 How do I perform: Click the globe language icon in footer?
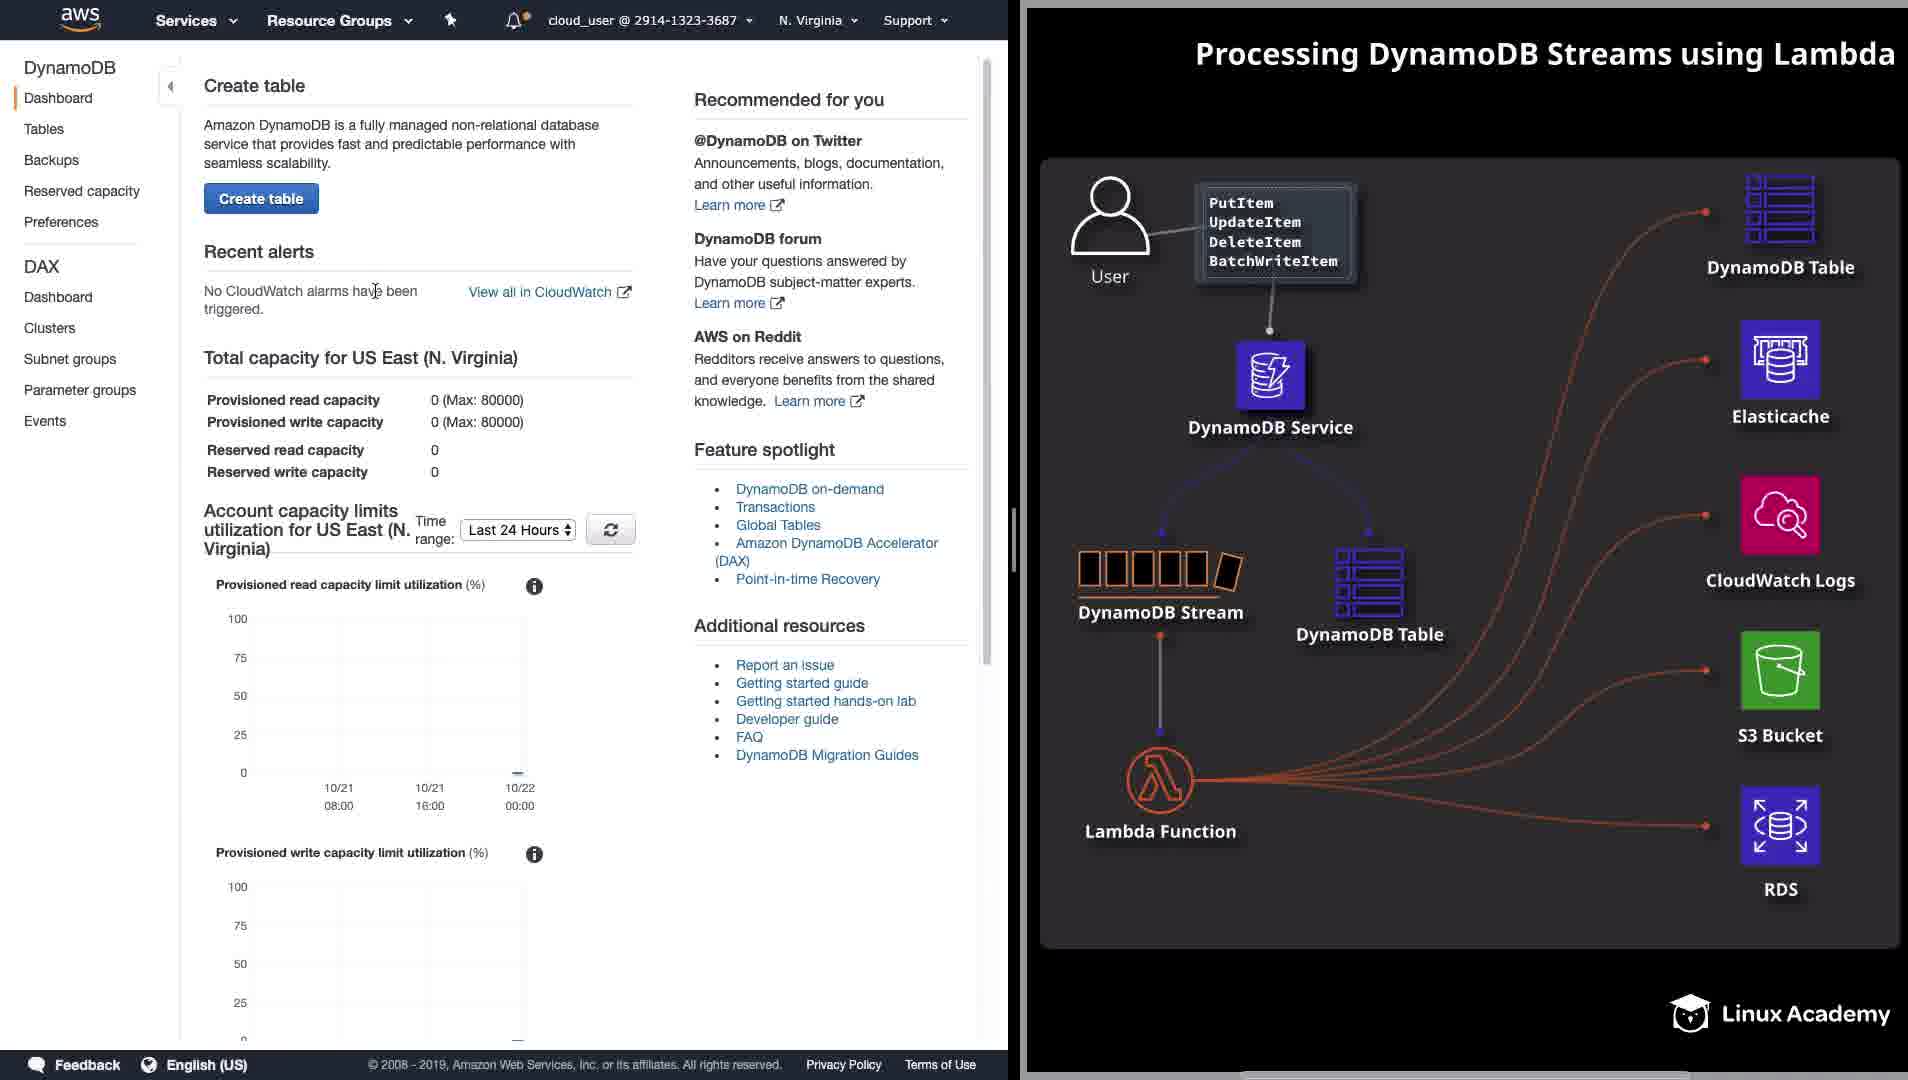[x=149, y=1065]
